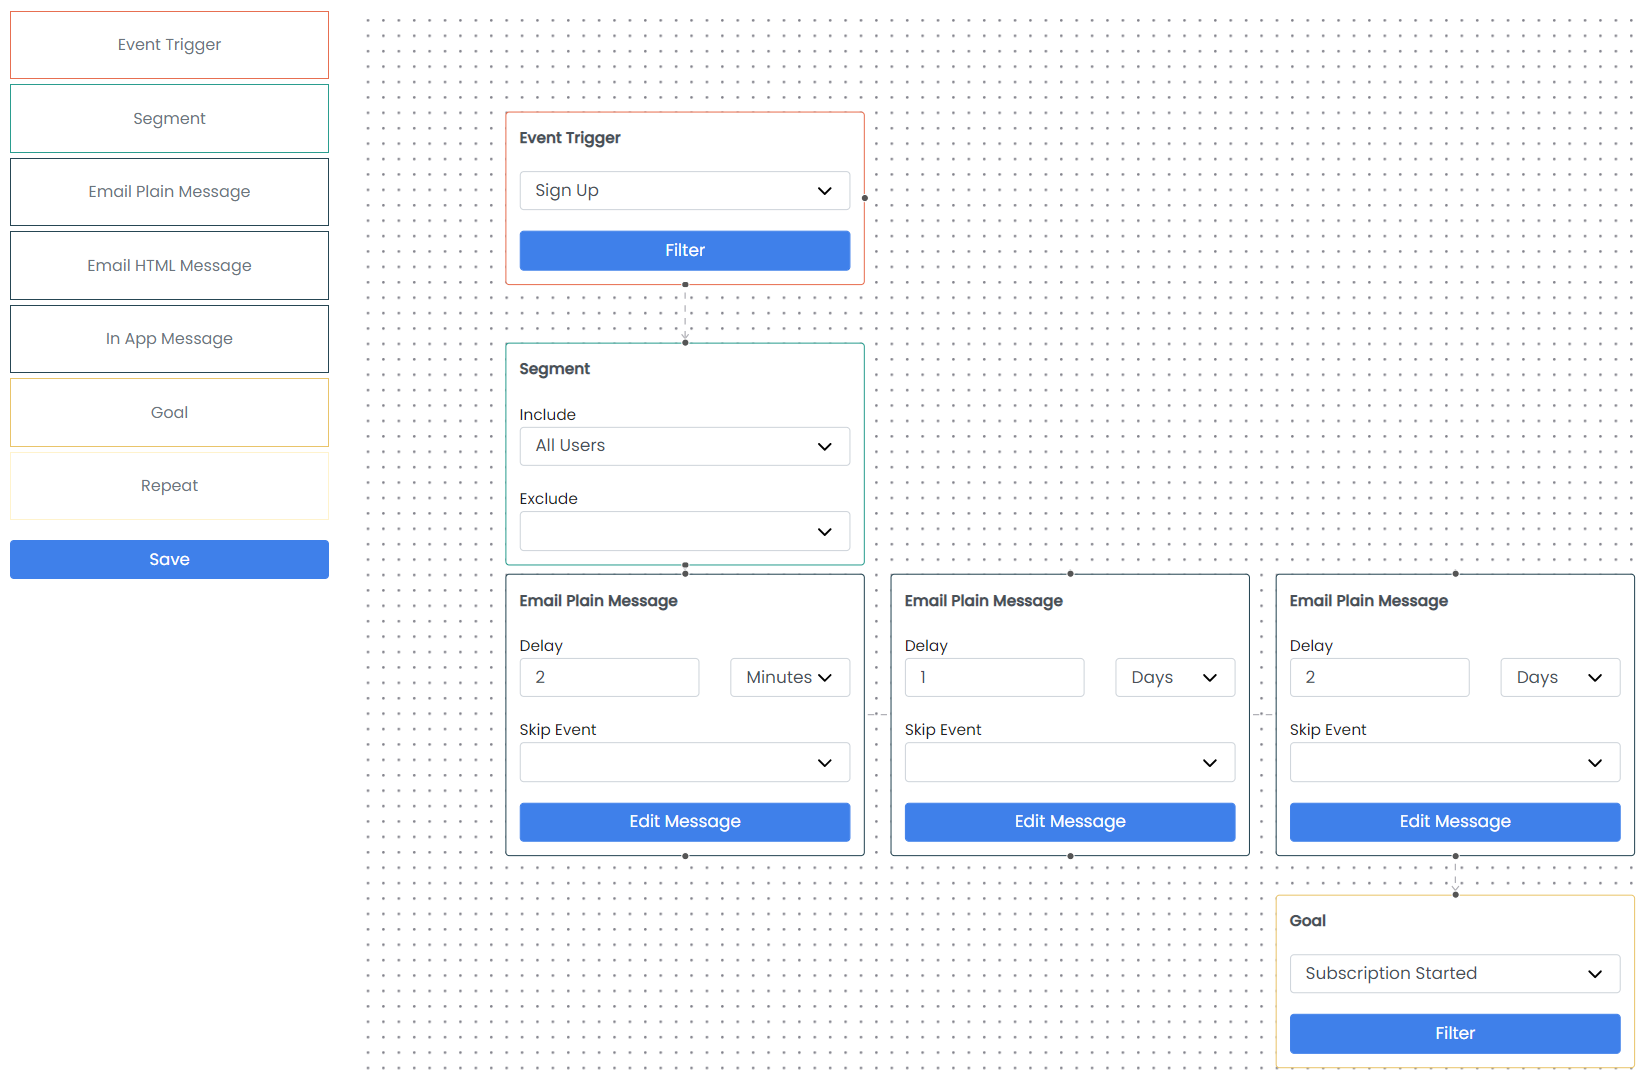Open the Include All Users dropdown
This screenshot has height=1077, width=1643.
tap(685, 446)
